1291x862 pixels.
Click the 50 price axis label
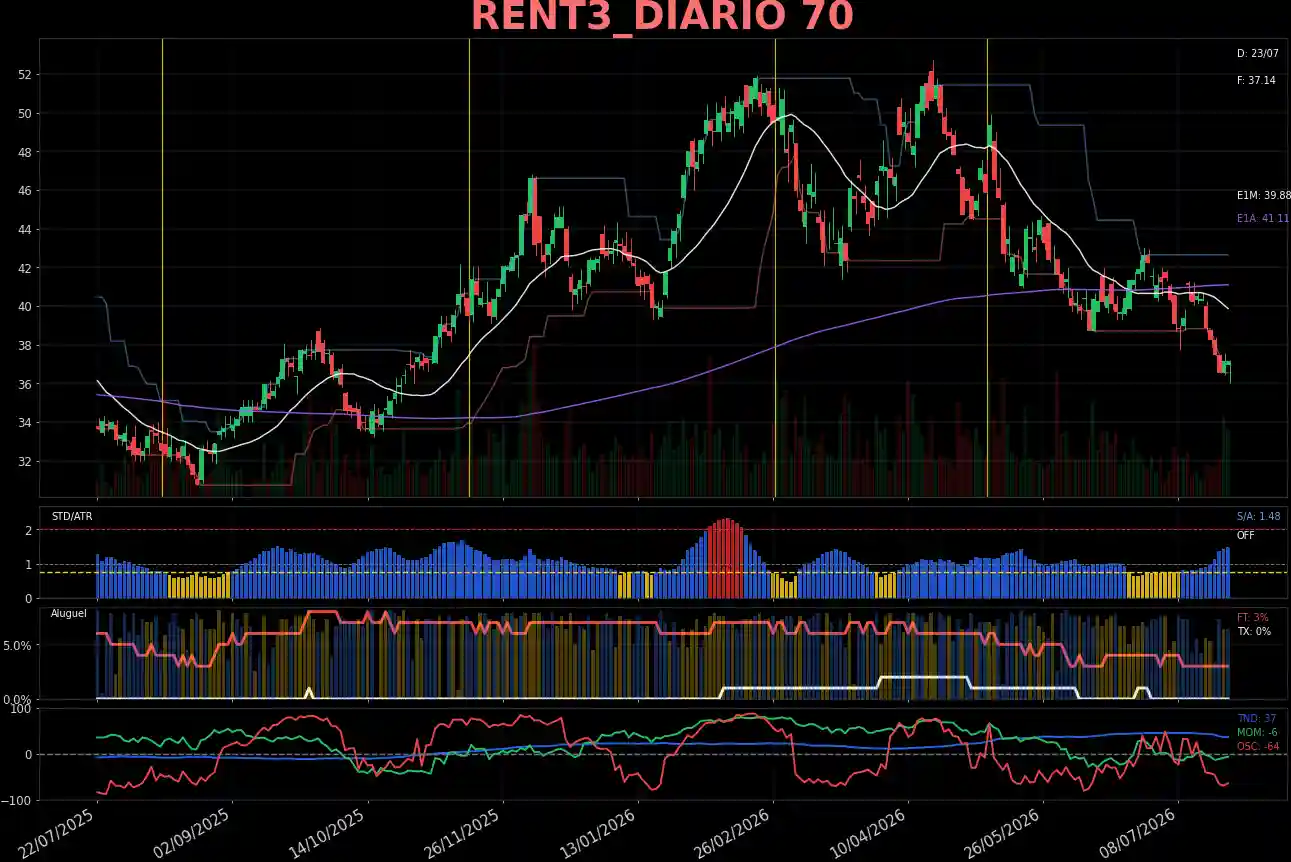tap(25, 114)
